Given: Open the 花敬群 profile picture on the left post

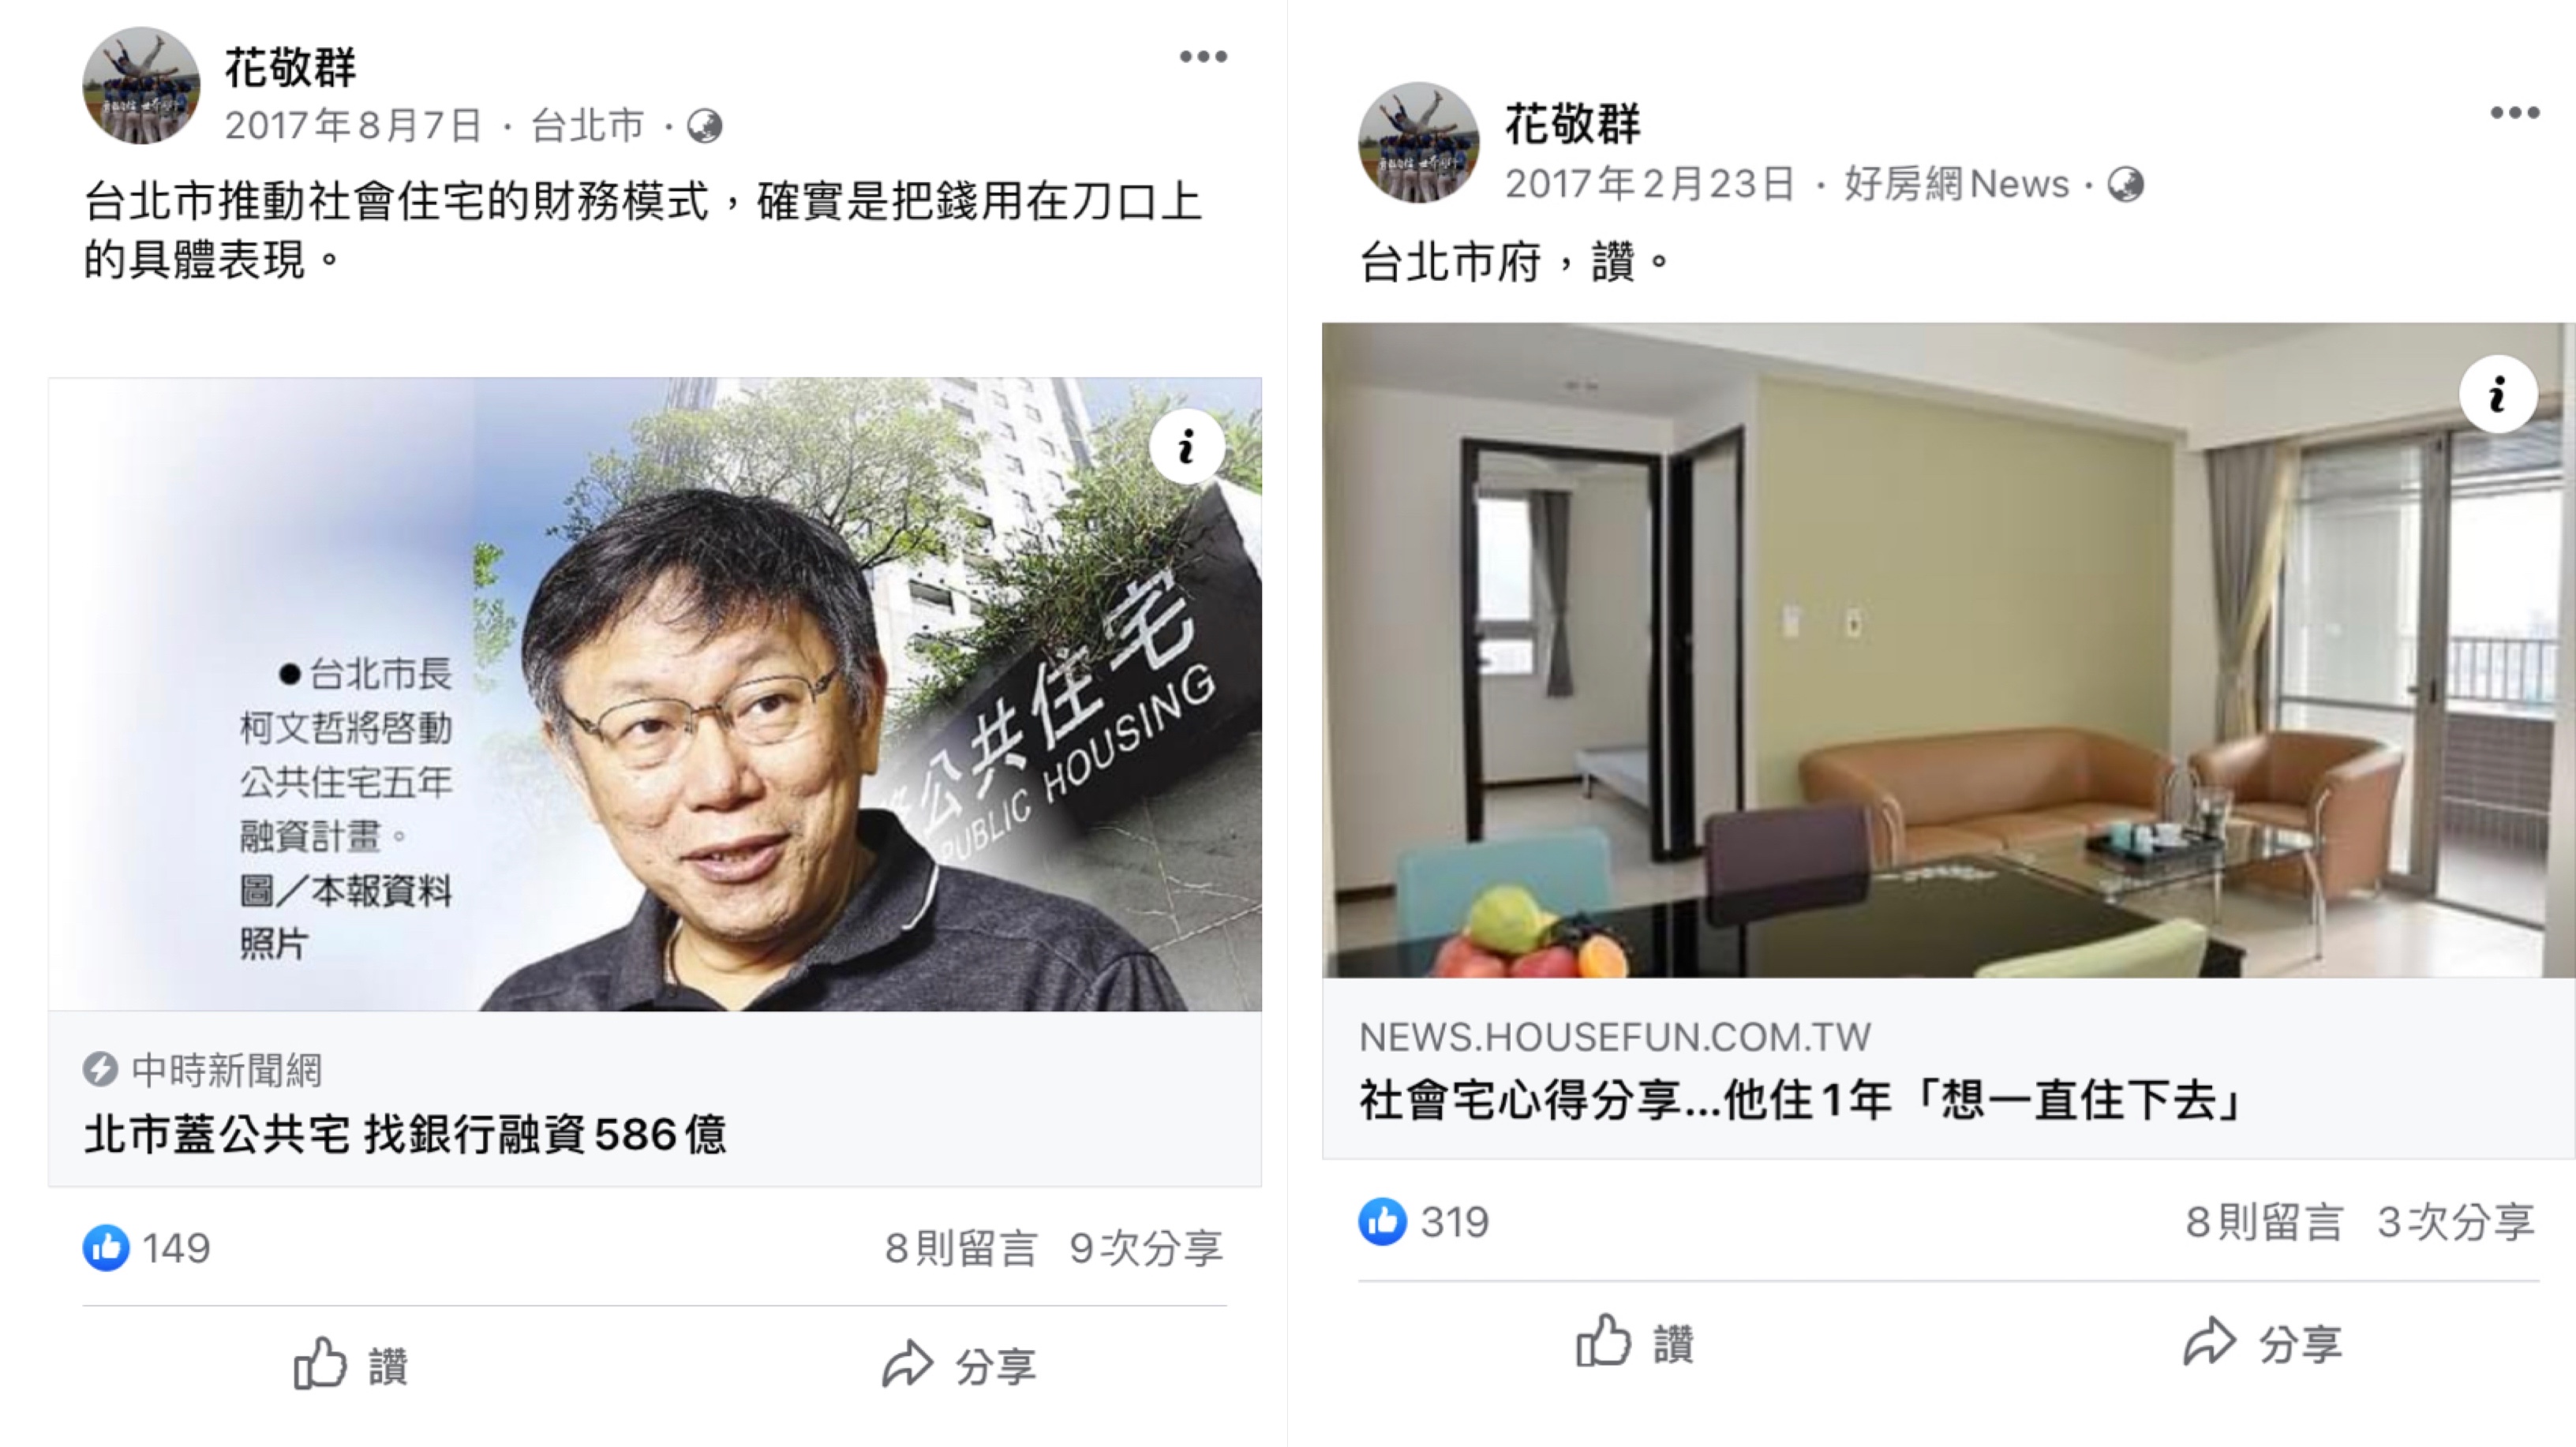Looking at the screenshot, I should point(141,85).
